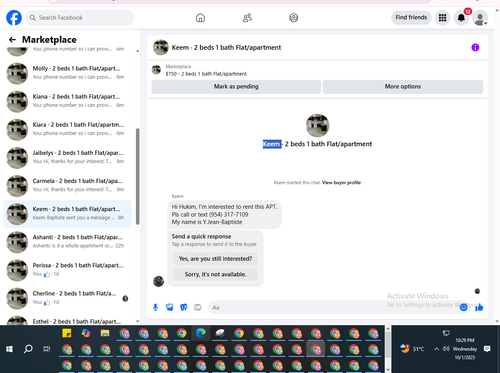
Task: Go to Facebook home via the logo
Action: pos(14,18)
